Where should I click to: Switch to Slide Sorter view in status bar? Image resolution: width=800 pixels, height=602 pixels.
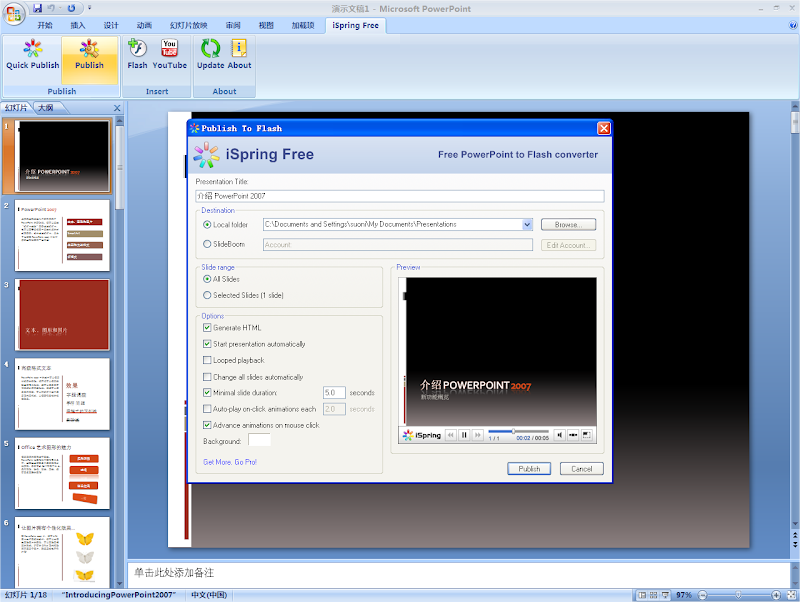click(x=654, y=595)
